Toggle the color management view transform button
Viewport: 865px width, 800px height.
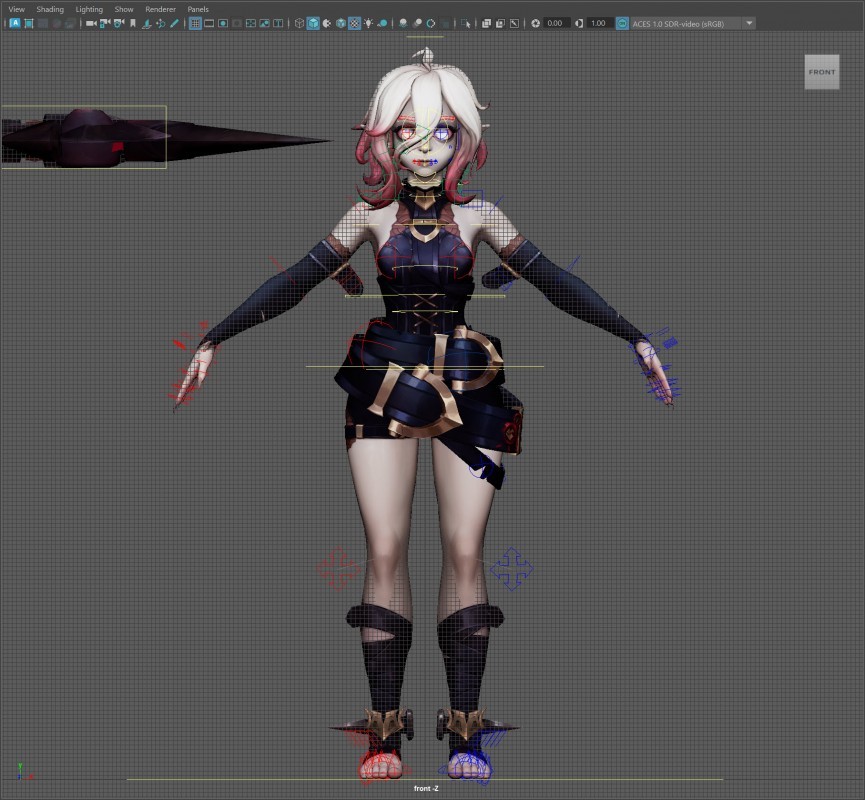pos(623,23)
